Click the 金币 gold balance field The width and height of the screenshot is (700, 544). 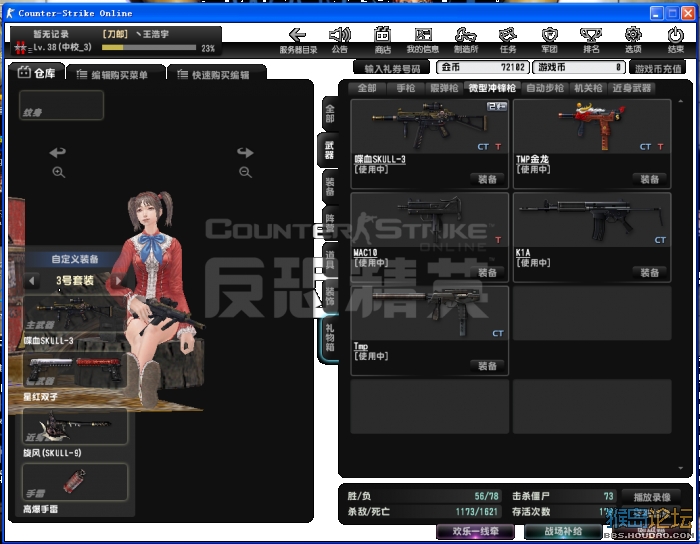pos(483,67)
